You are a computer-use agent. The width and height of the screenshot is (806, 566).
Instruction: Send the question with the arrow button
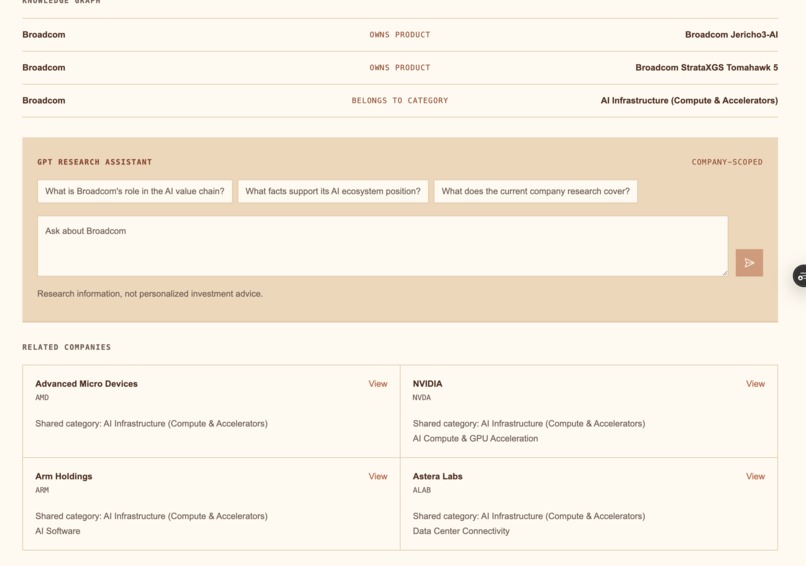pos(749,263)
